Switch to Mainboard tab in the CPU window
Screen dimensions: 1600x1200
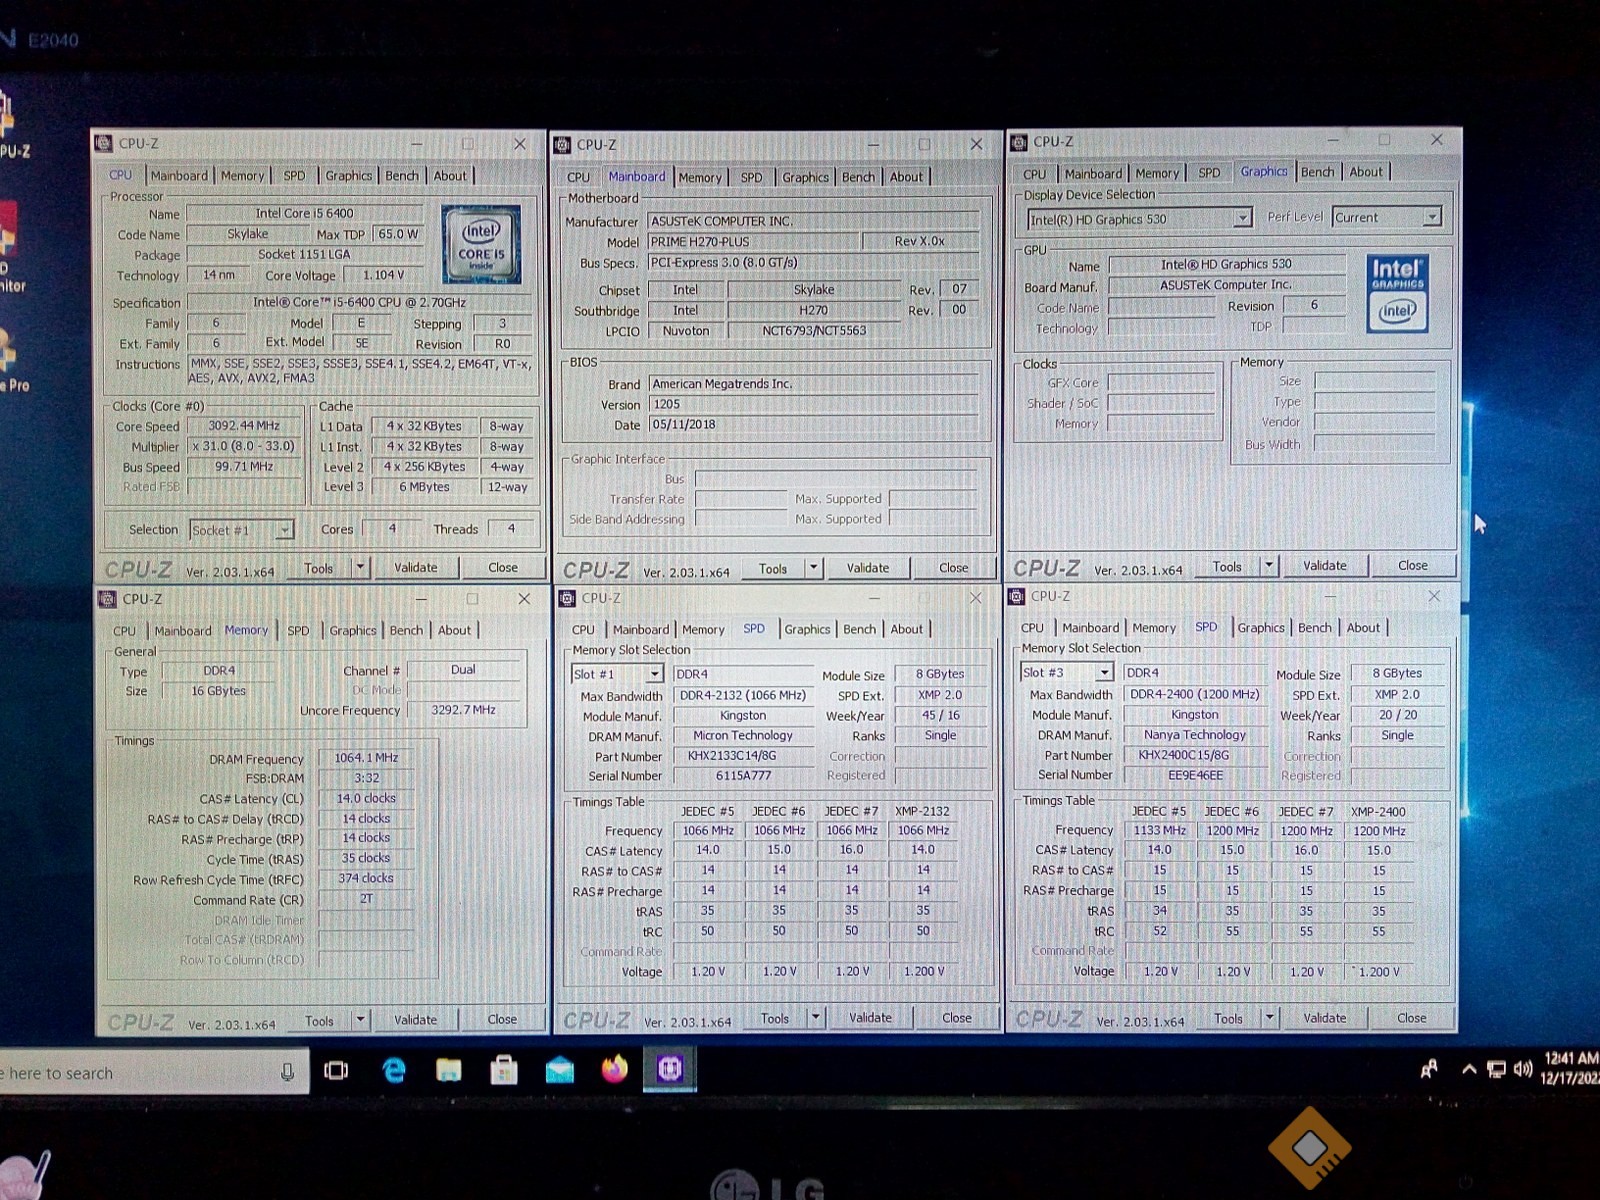pyautogui.click(x=179, y=176)
